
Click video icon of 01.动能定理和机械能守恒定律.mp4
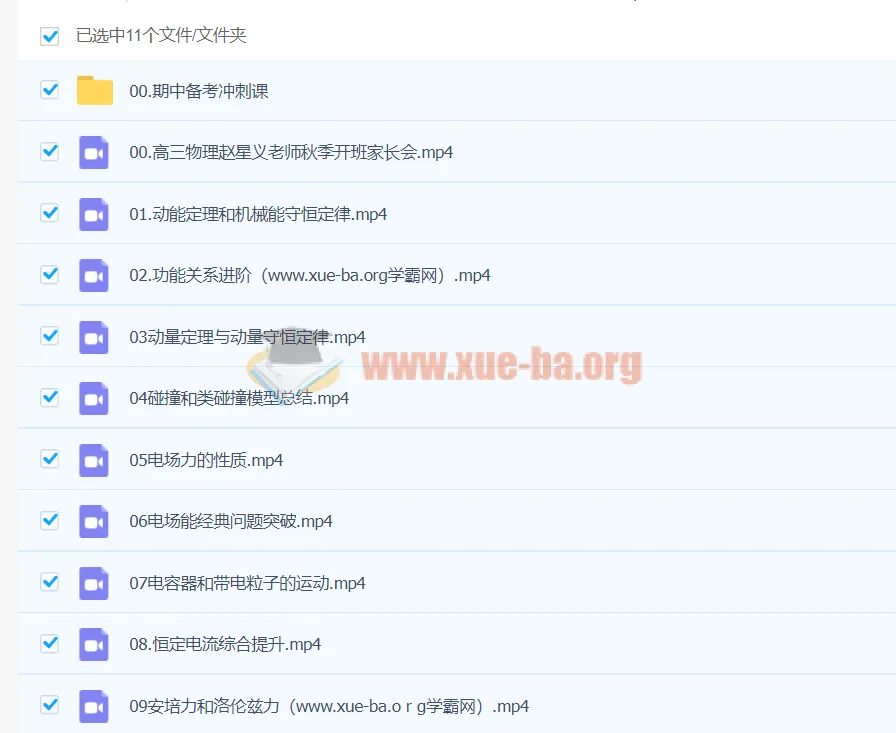coord(94,214)
